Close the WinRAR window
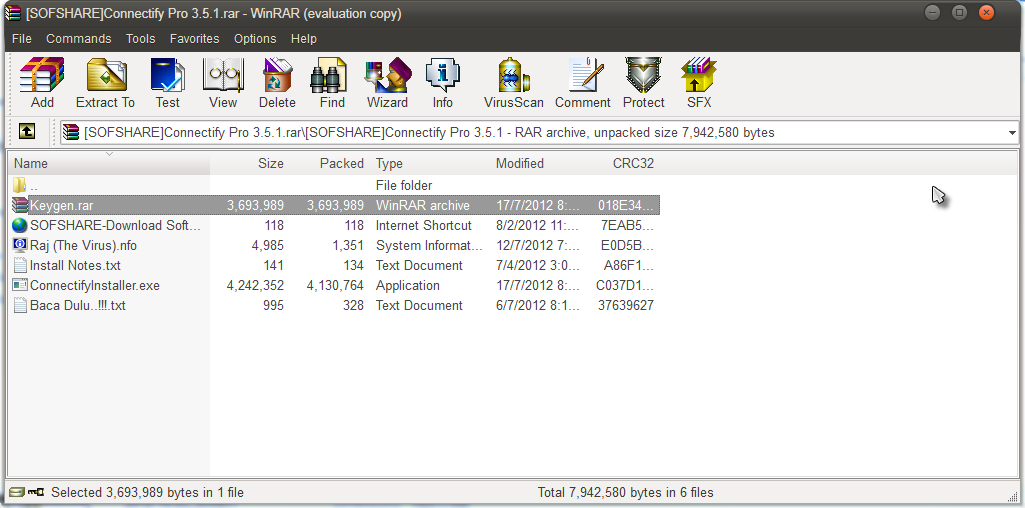Screen dimensions: 1025x508 [986, 12]
